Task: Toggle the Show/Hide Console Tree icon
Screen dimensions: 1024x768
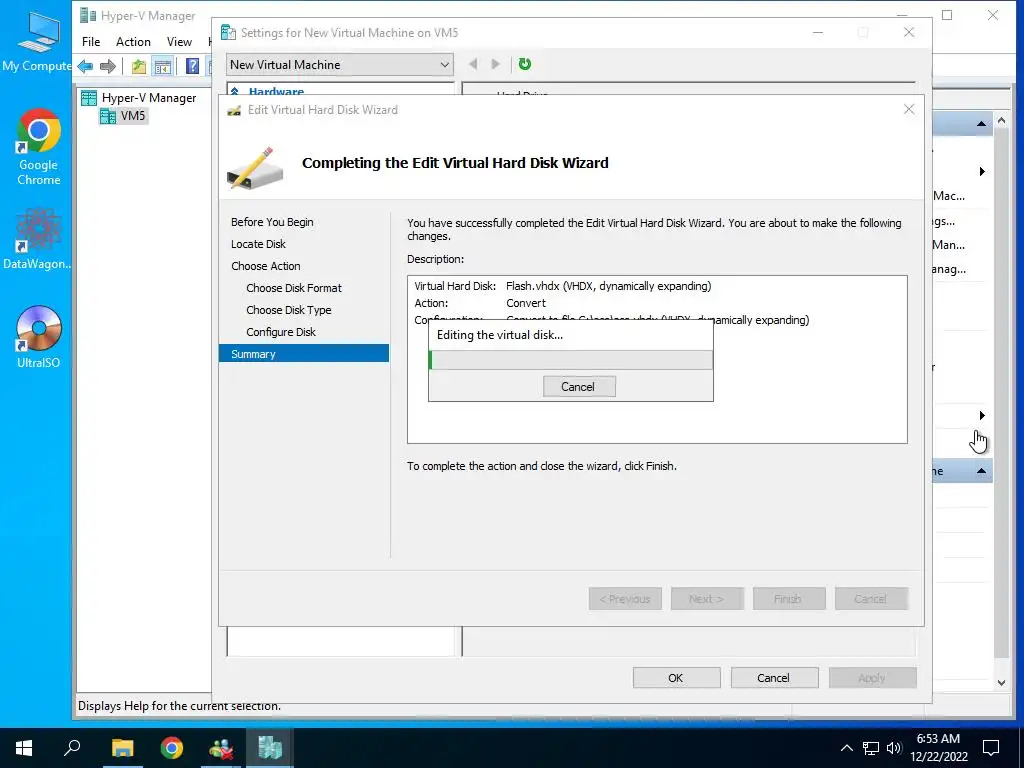Action: coord(162,66)
